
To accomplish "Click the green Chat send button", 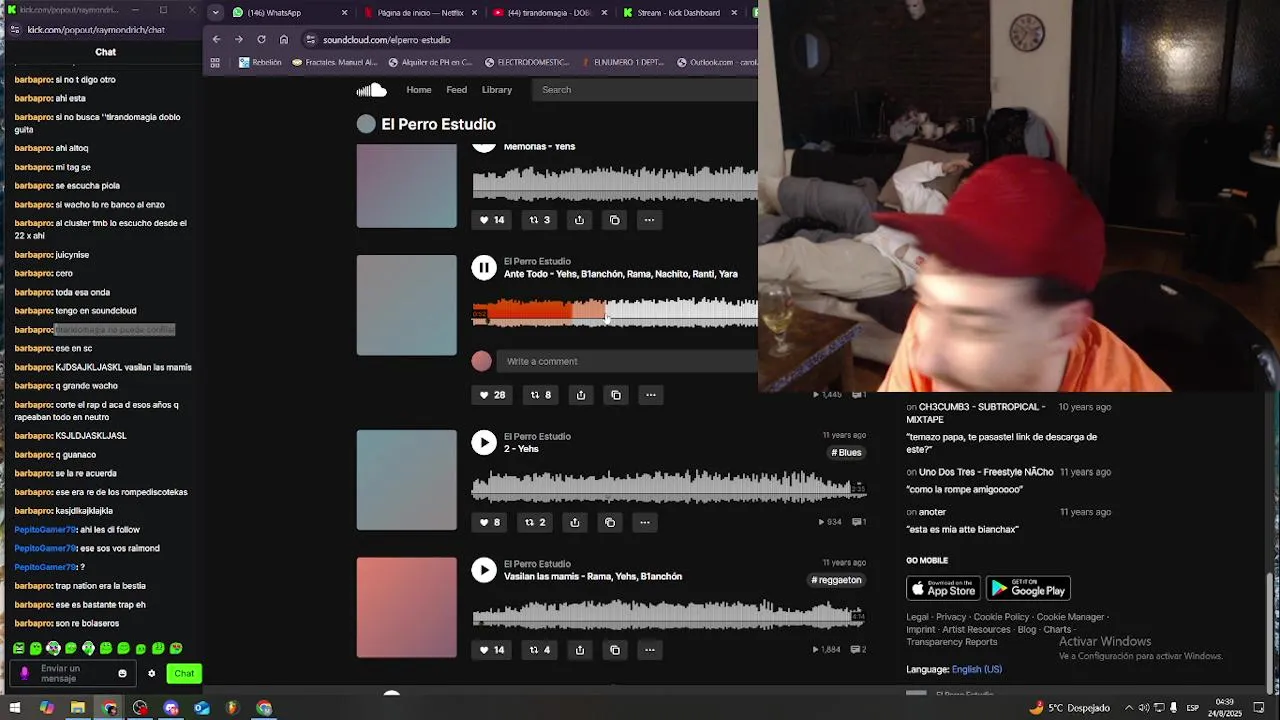I will pyautogui.click(x=184, y=674).
